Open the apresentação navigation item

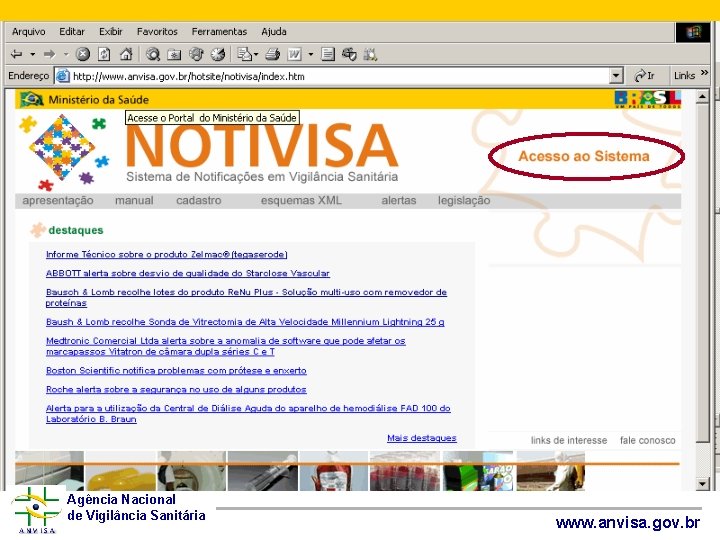tap(58, 200)
